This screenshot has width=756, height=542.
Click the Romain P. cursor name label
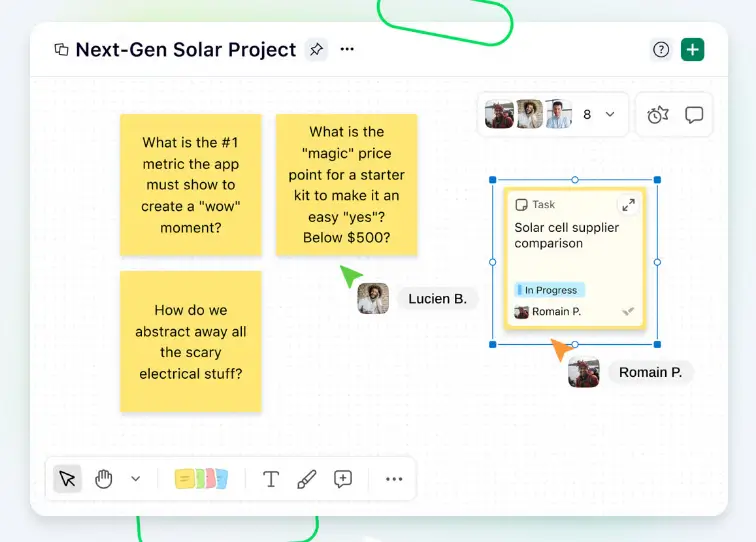click(650, 372)
